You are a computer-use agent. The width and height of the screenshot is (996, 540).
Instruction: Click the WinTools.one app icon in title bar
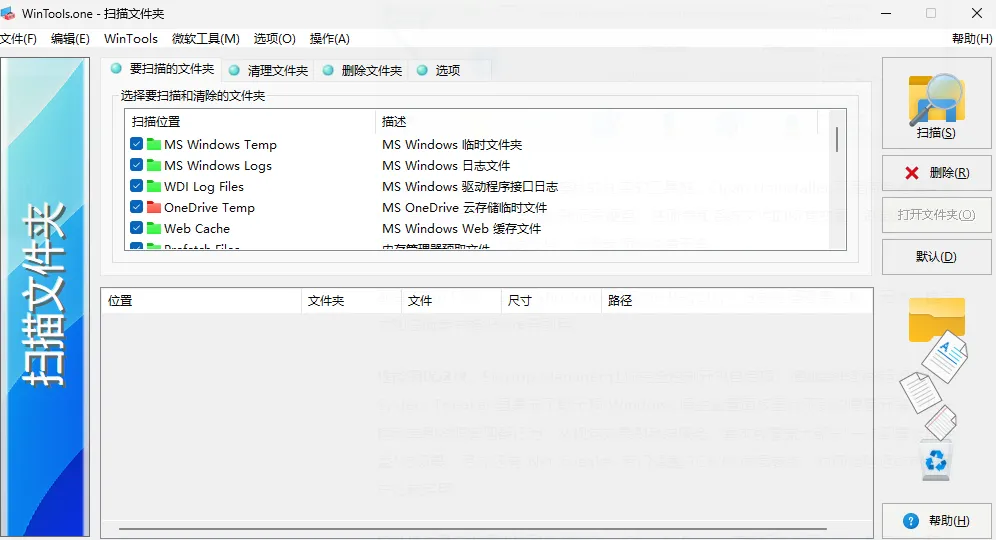tap(8, 13)
